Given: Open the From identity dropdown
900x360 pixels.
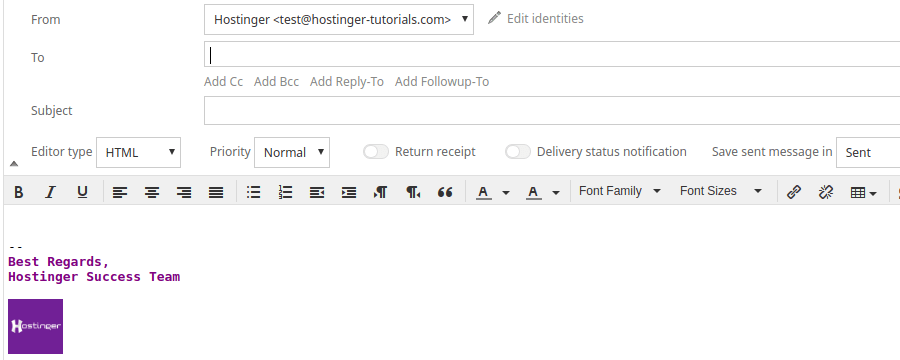Looking at the screenshot, I should click(339, 20).
